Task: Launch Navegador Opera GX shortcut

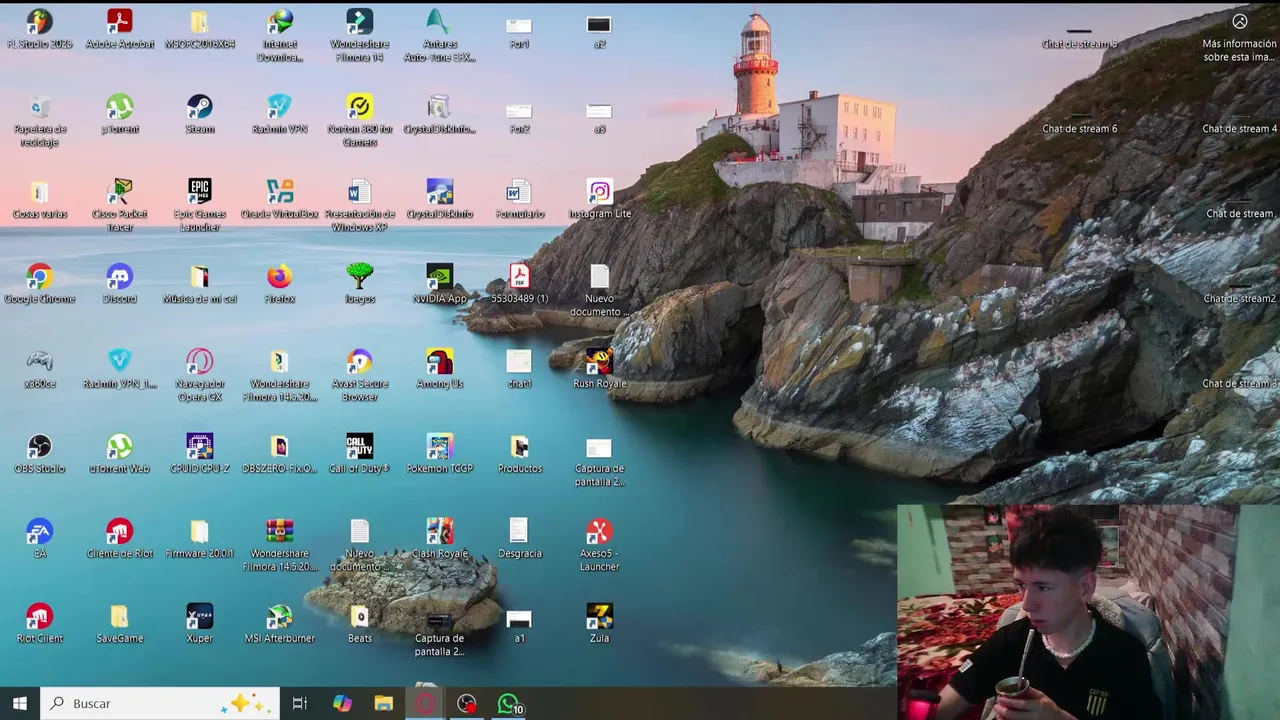Action: (200, 375)
